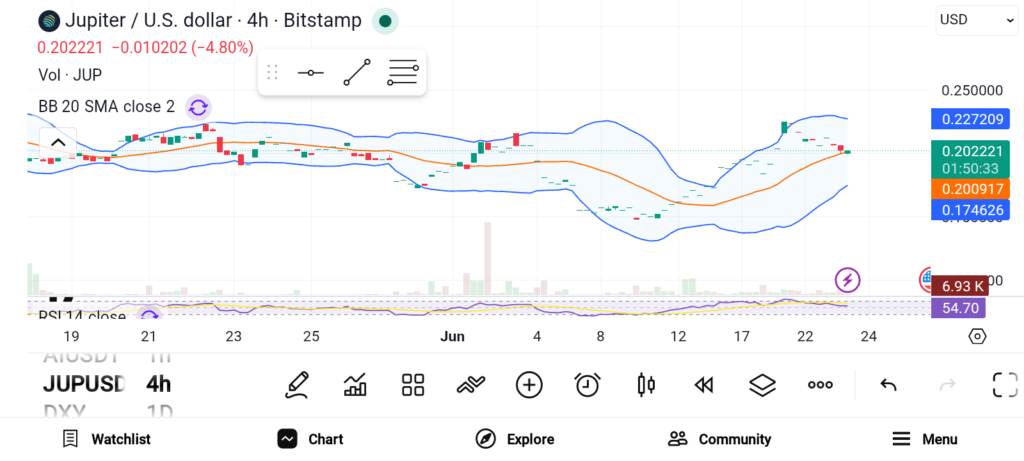The image size is (1024, 461).
Task: Select the trend line drawing tool
Action: [x=357, y=72]
